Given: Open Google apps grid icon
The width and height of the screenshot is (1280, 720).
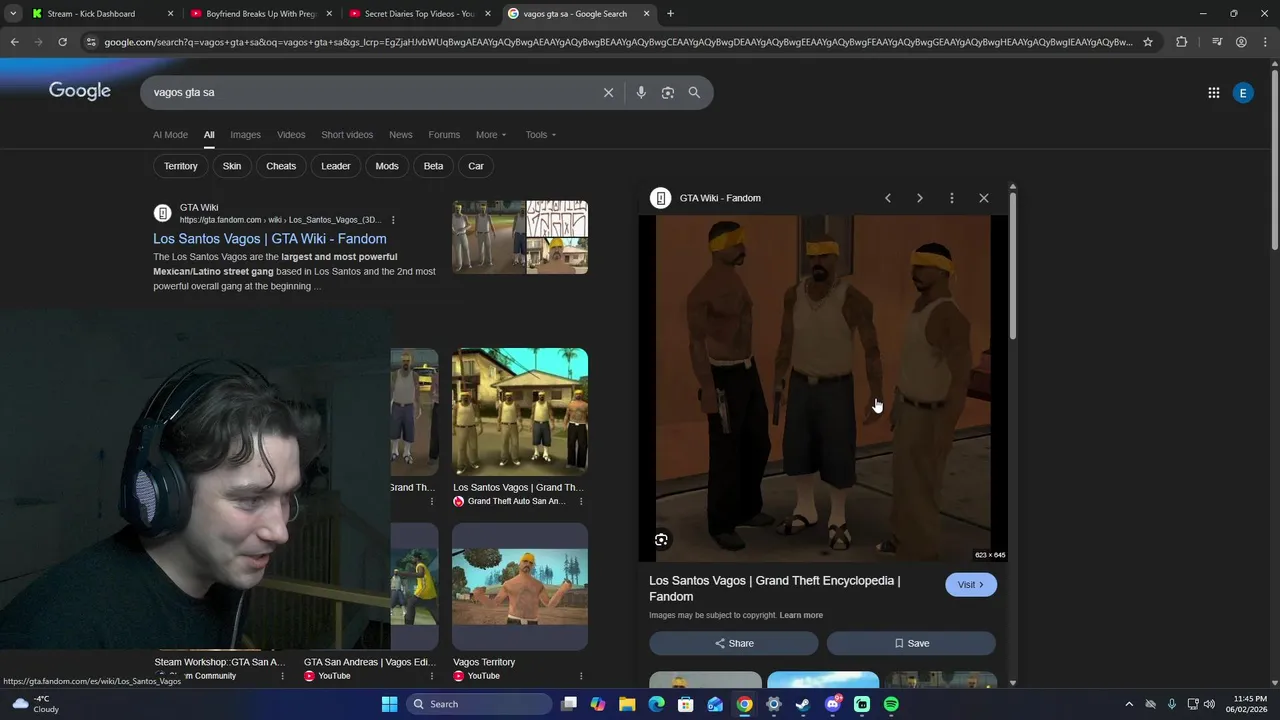Looking at the screenshot, I should click(x=1213, y=93).
